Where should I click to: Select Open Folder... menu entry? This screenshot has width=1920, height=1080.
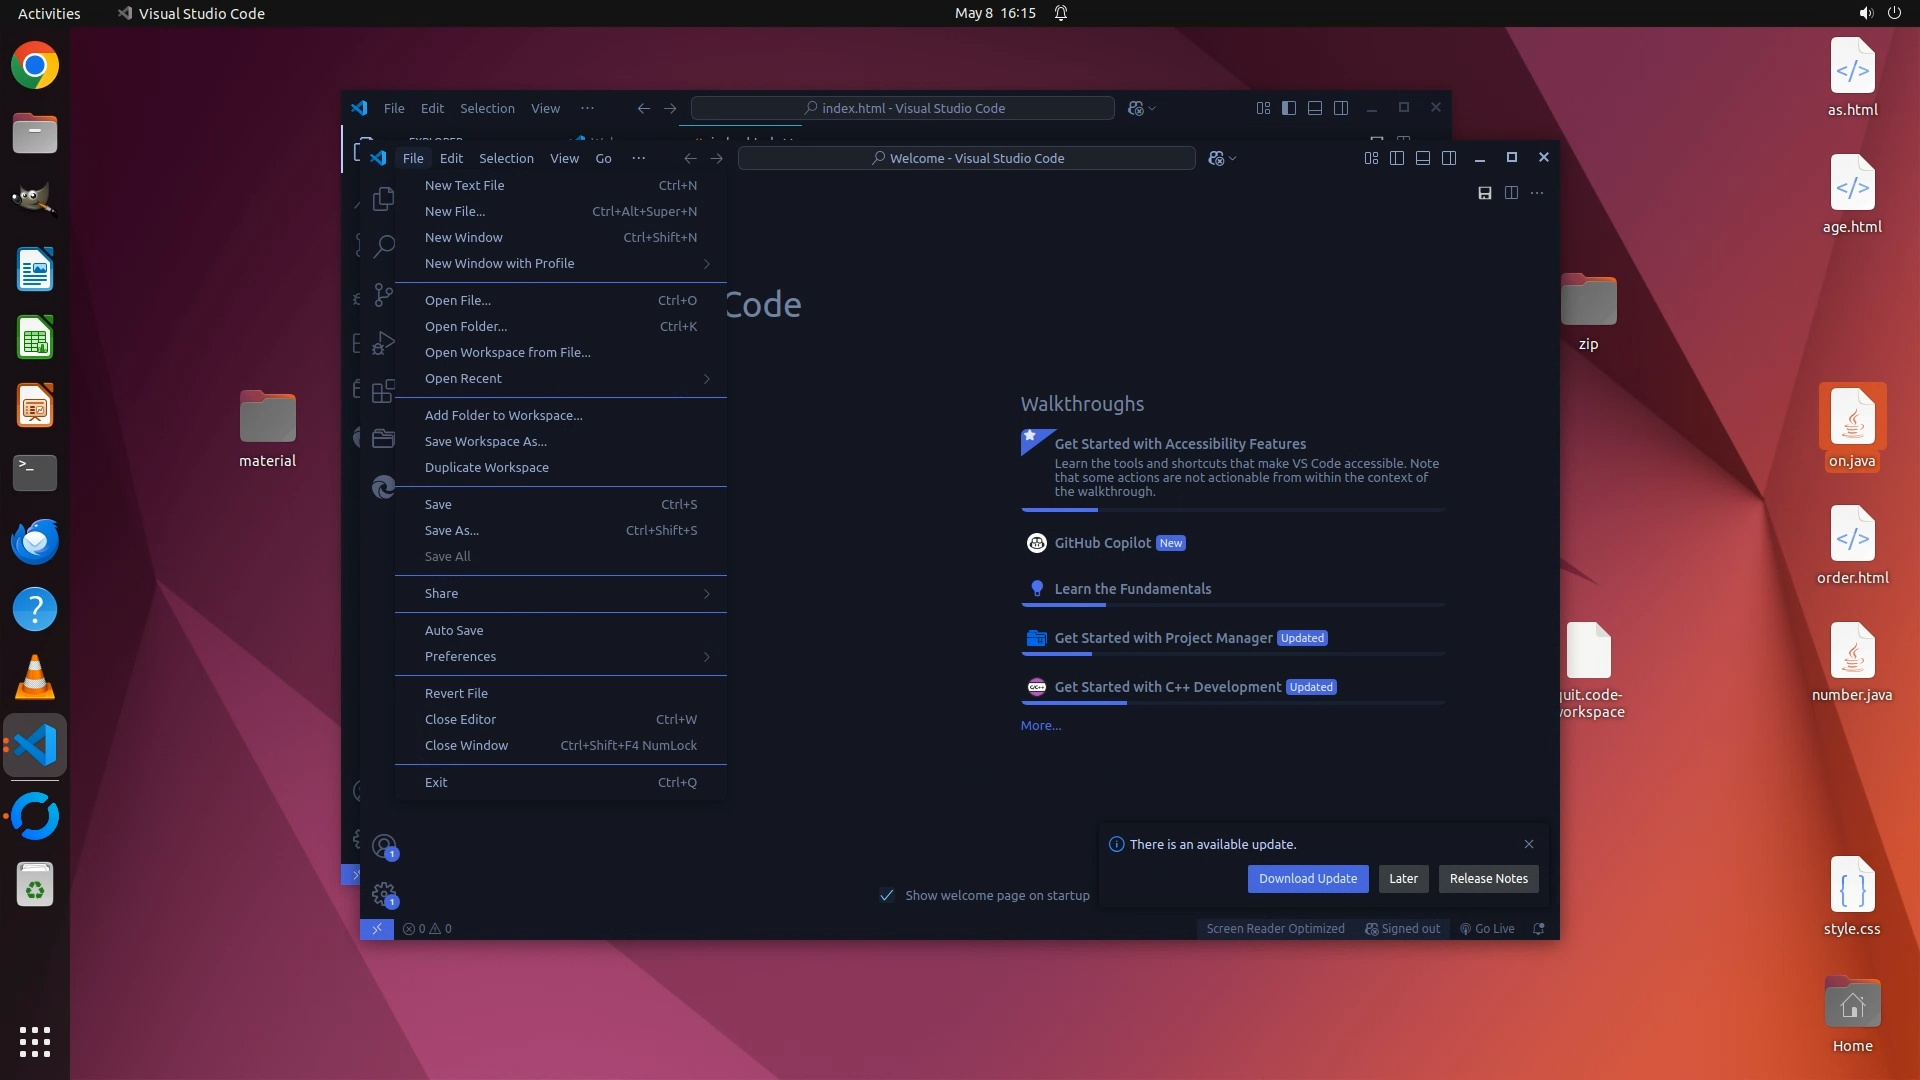tap(466, 327)
